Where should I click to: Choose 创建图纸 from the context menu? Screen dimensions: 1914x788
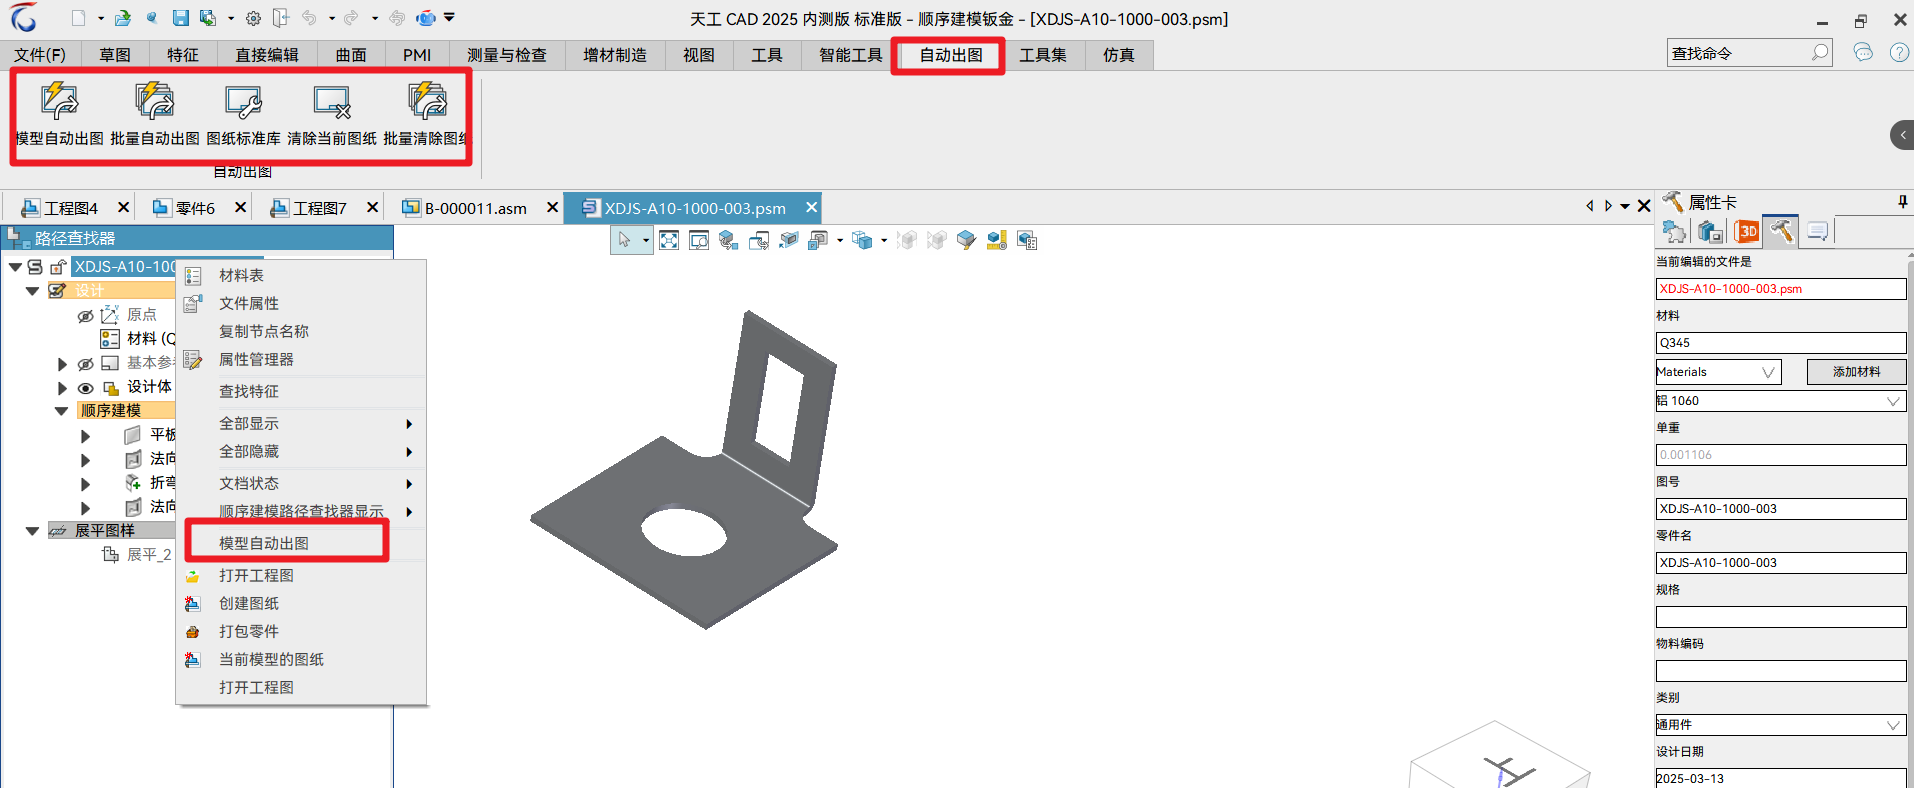(249, 603)
